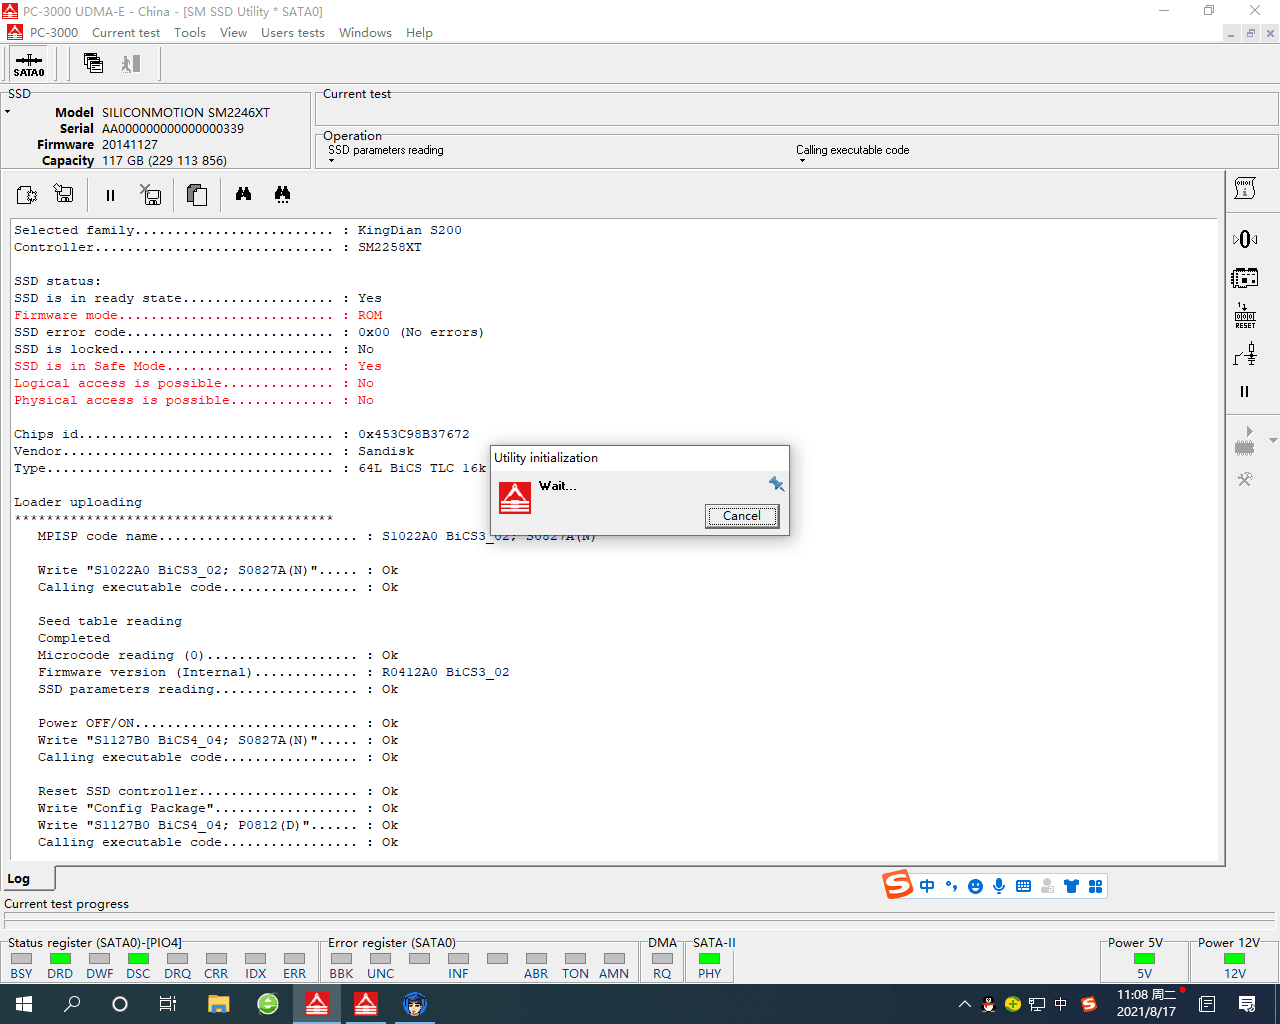
Task: Click the 12V power indicator
Action: pos(1235,958)
